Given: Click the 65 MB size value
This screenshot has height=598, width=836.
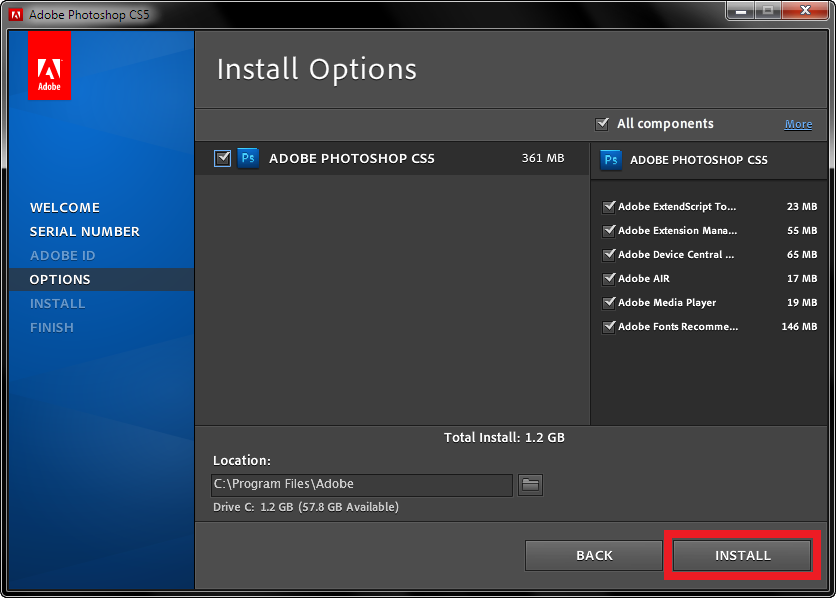Looking at the screenshot, I should [x=802, y=255].
